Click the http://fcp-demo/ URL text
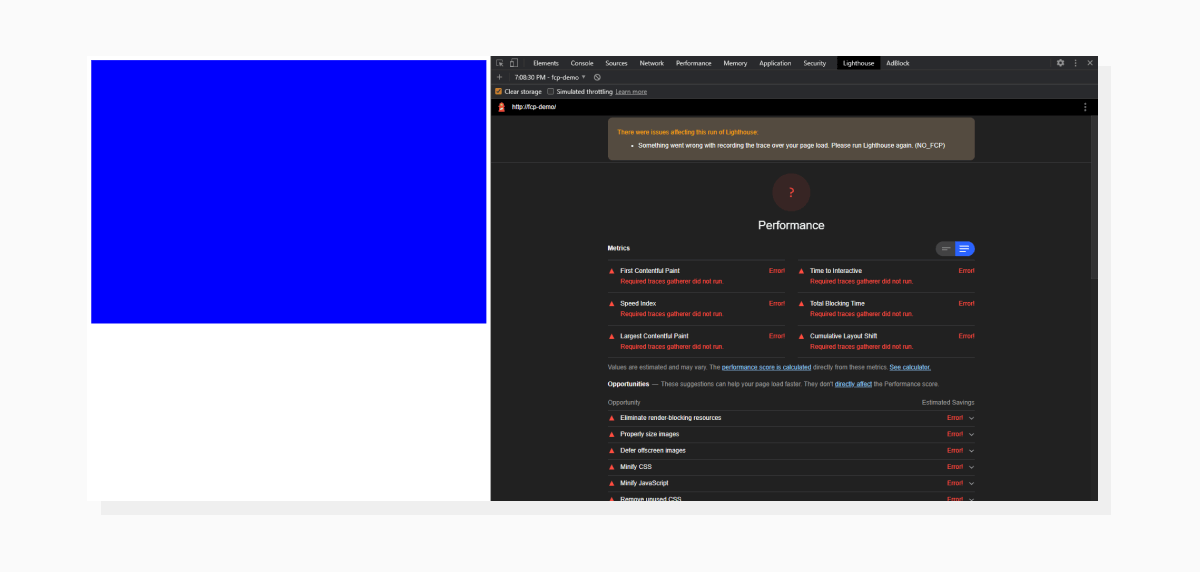The image size is (1200, 572). [533, 107]
